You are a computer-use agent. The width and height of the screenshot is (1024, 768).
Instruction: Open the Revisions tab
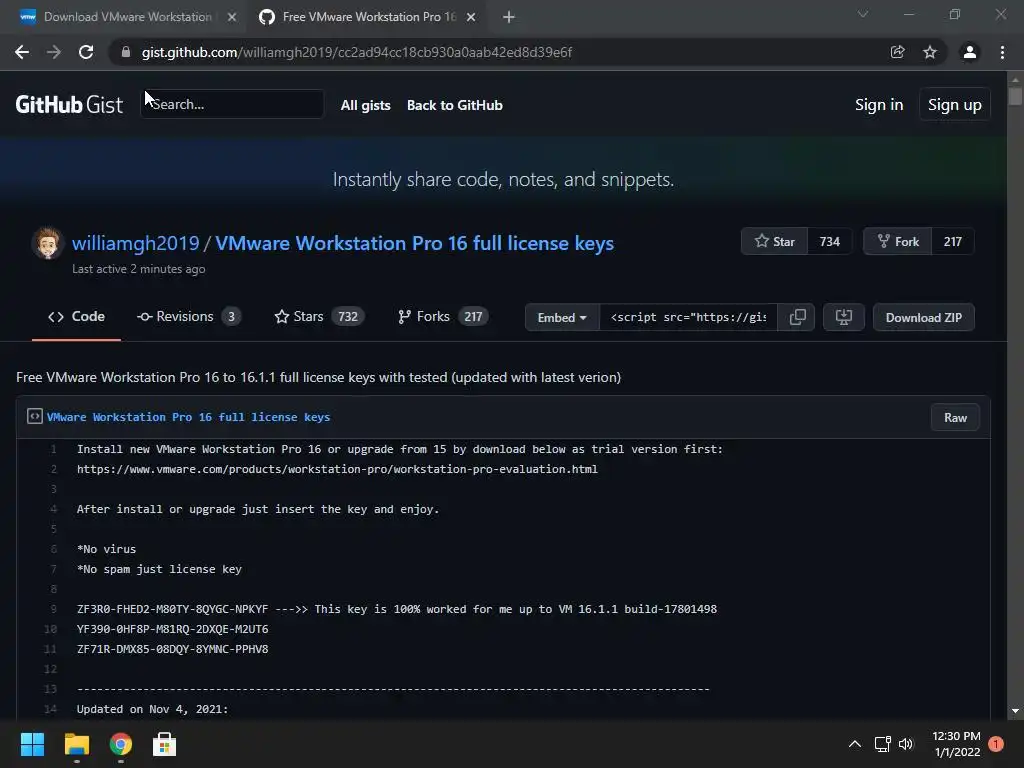pos(189,317)
